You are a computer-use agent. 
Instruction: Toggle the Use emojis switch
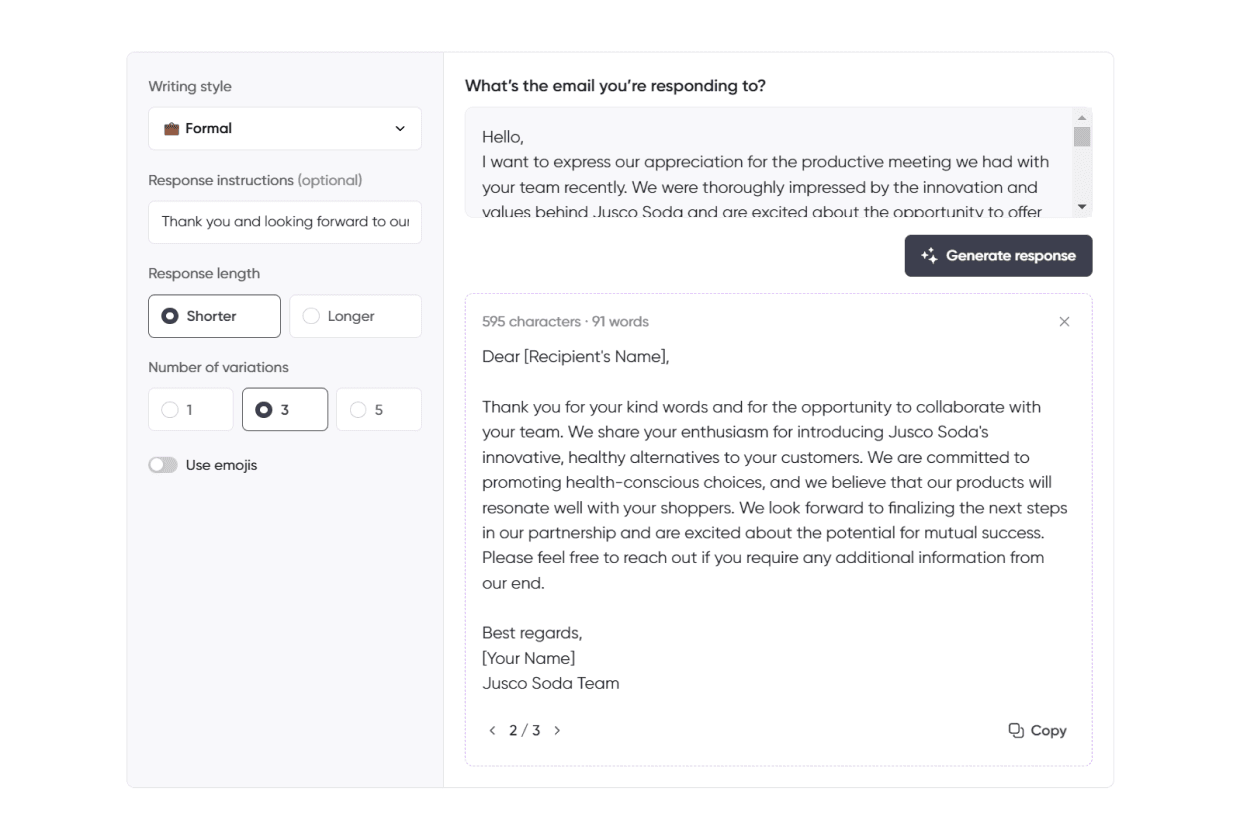tap(163, 465)
